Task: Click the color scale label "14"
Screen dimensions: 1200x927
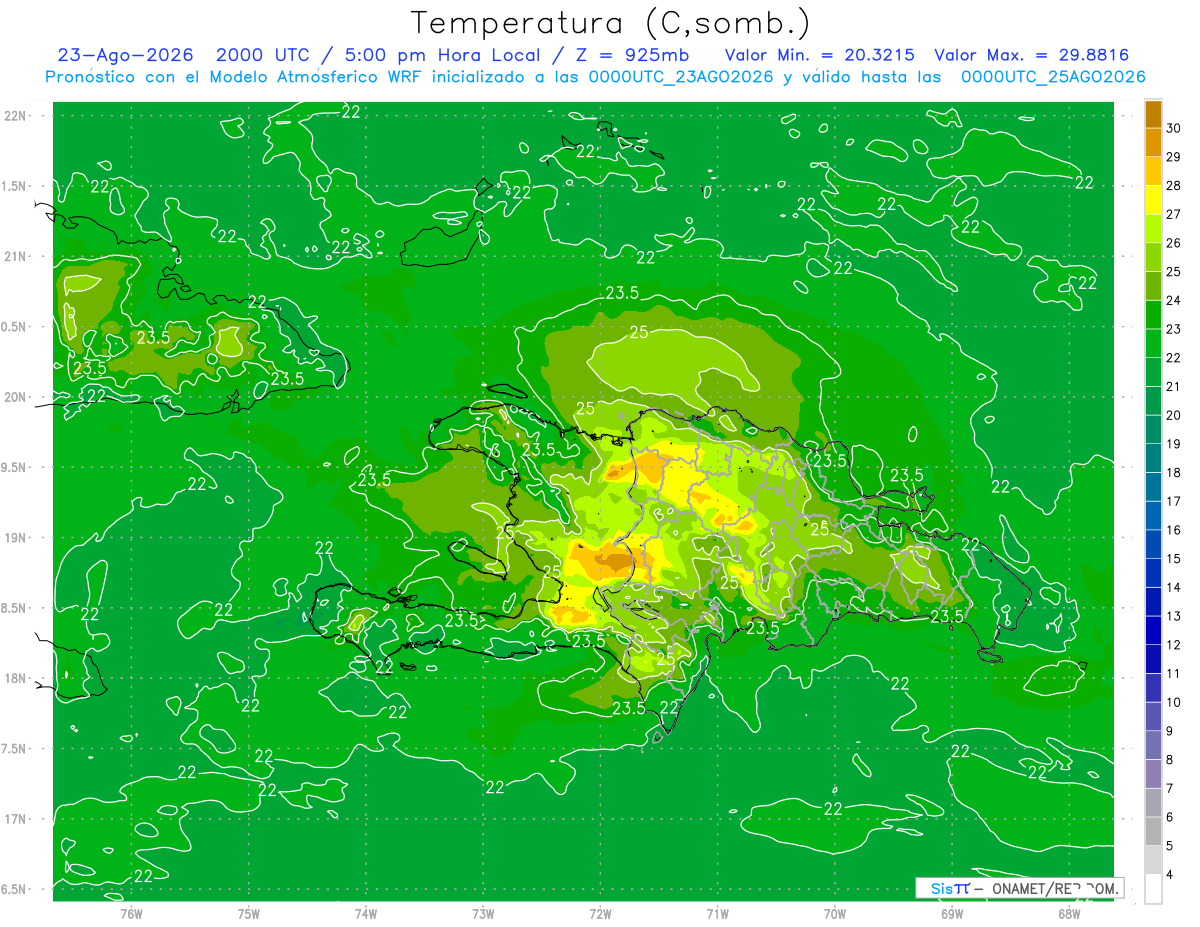Action: click(x=1174, y=588)
